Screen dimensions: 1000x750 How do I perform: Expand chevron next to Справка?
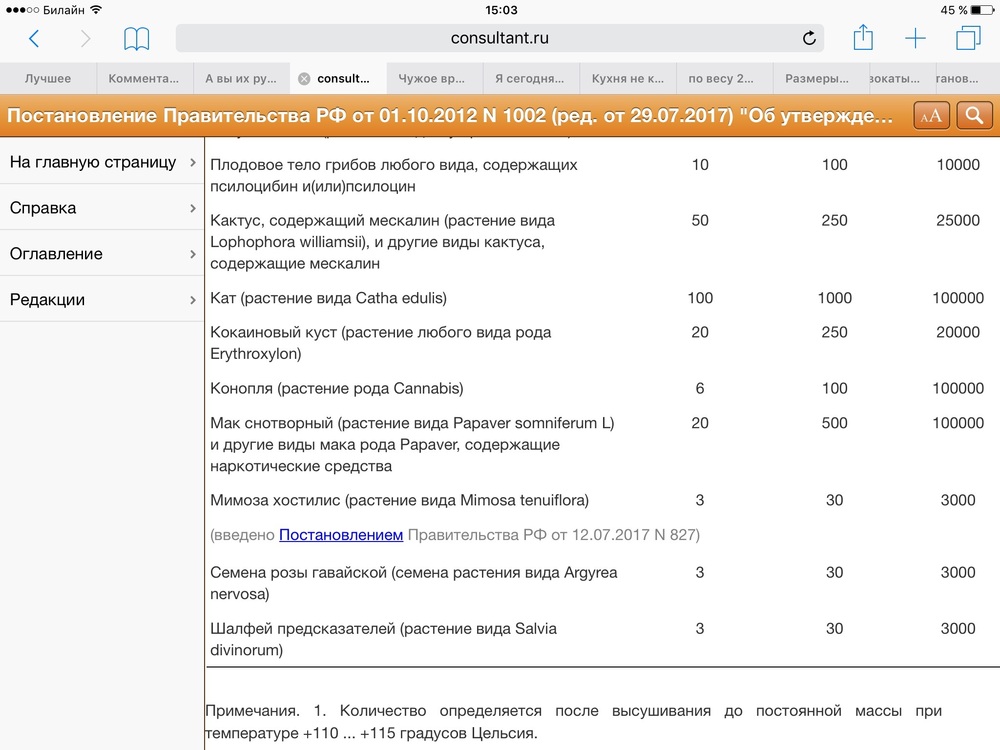coord(193,209)
